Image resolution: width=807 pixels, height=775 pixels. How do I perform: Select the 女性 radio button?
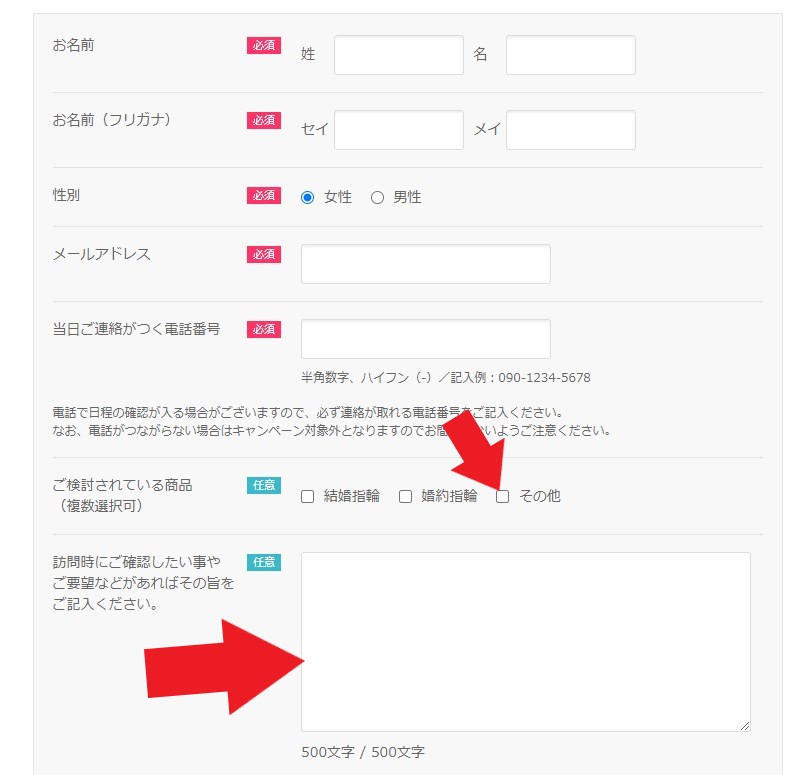(308, 197)
